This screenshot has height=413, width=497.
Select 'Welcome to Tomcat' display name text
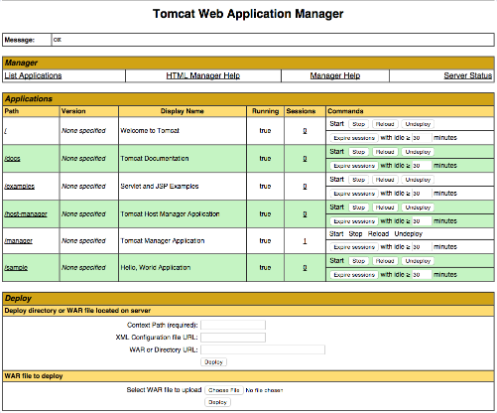(x=150, y=131)
